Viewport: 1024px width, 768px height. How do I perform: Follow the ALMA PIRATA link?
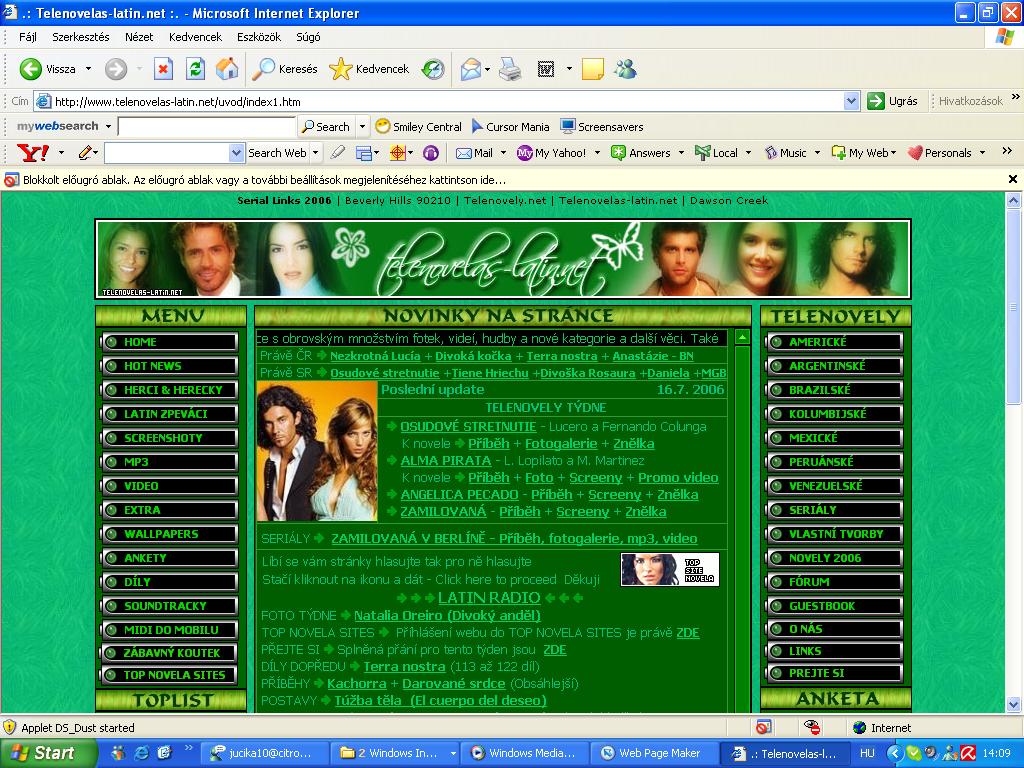point(445,460)
